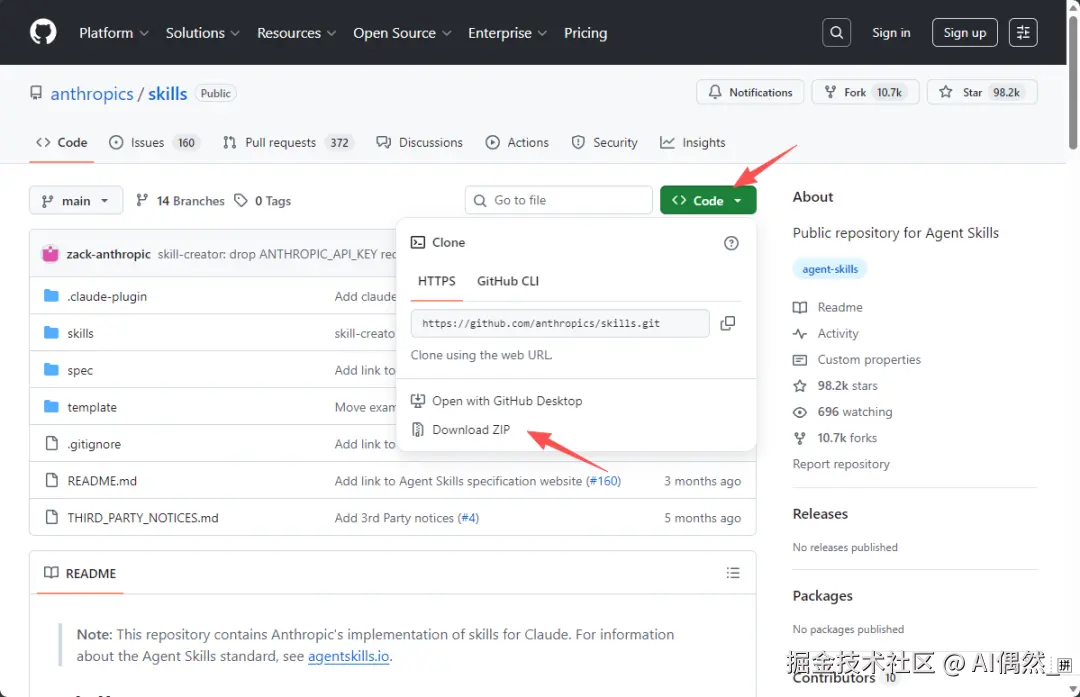
Task: Open the Discussions tab
Action: pyautogui.click(x=419, y=143)
